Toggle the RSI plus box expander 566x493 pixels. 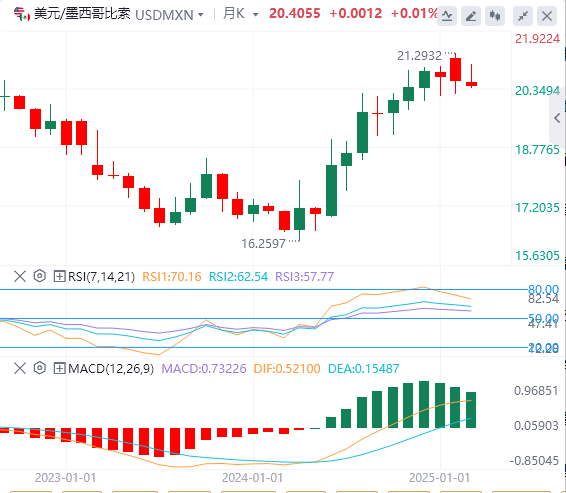tap(59, 276)
